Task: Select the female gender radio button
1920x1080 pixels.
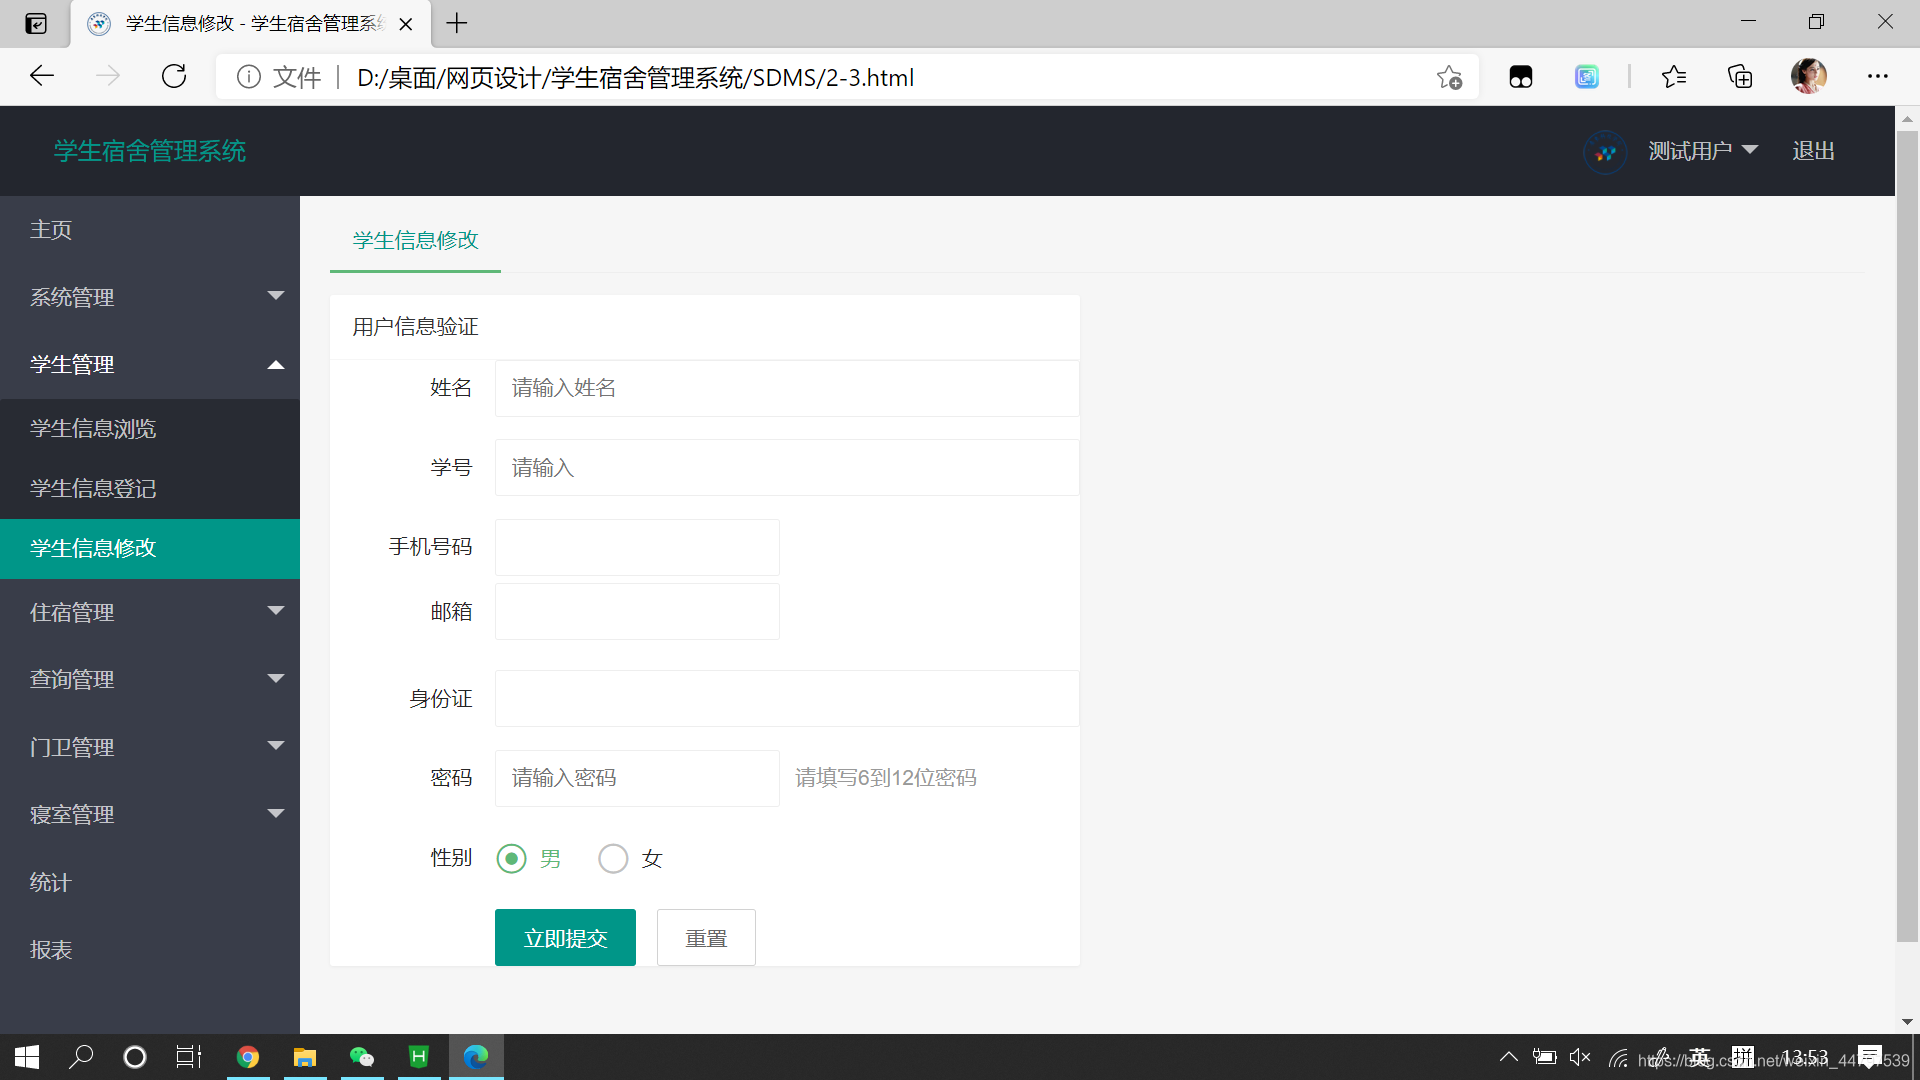Action: coord(613,859)
